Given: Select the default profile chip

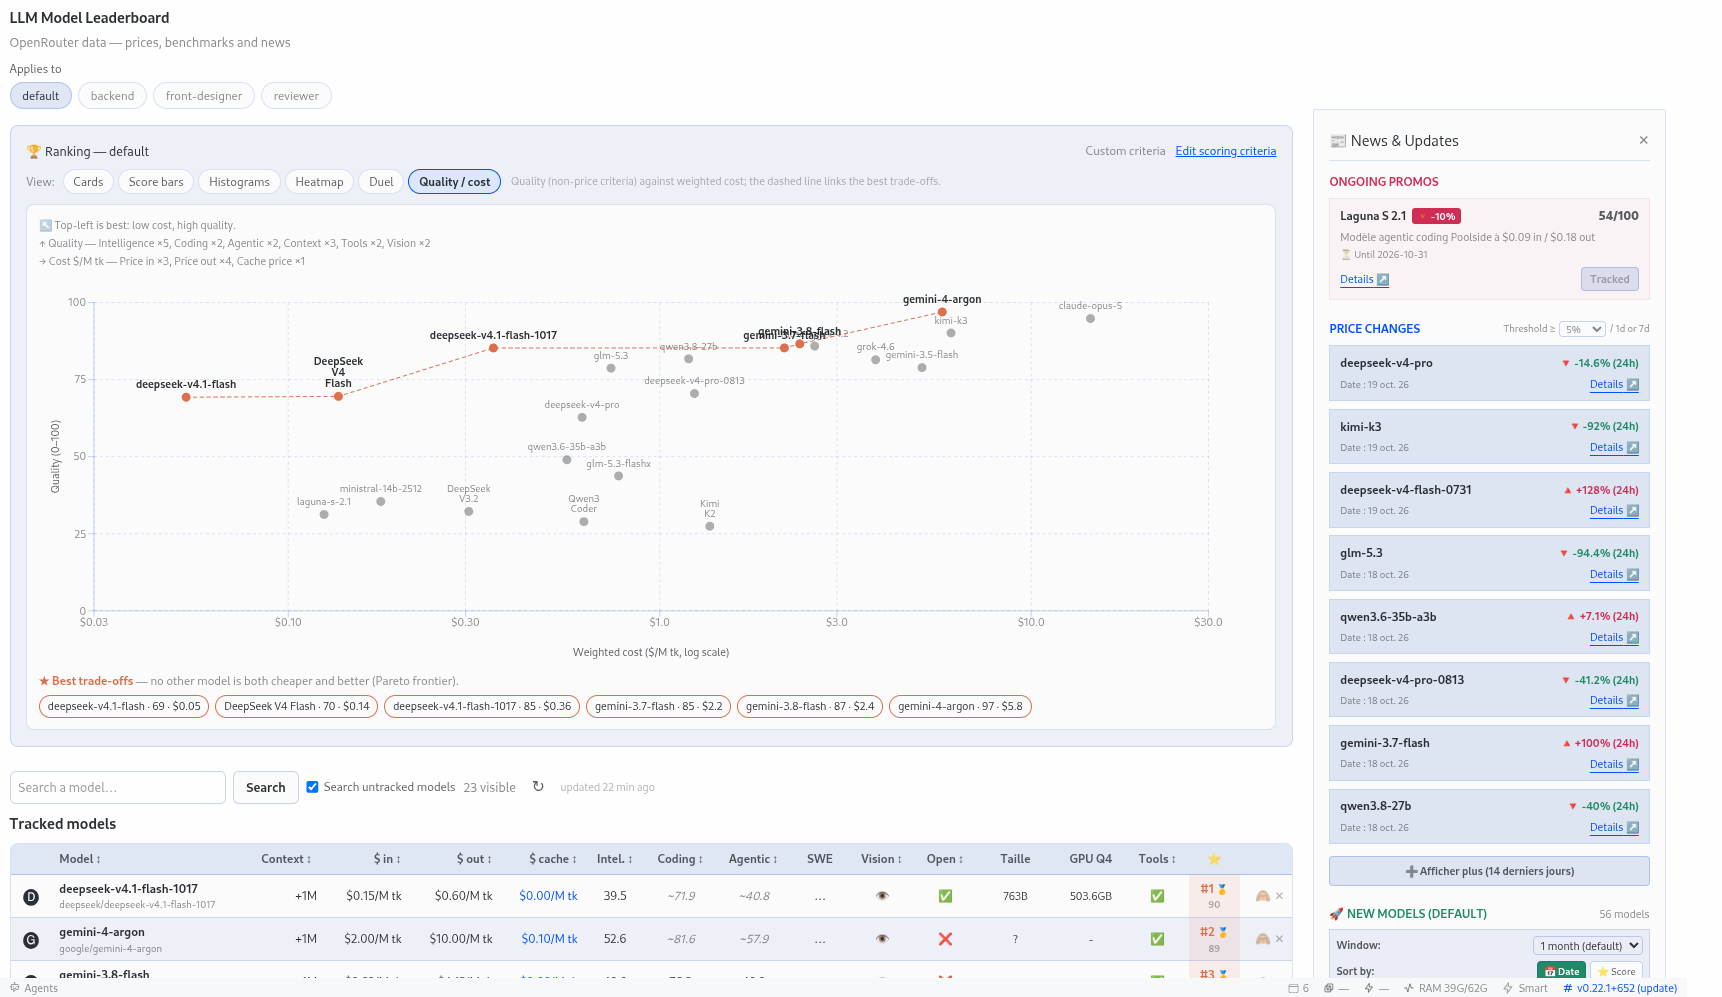Looking at the screenshot, I should [41, 96].
